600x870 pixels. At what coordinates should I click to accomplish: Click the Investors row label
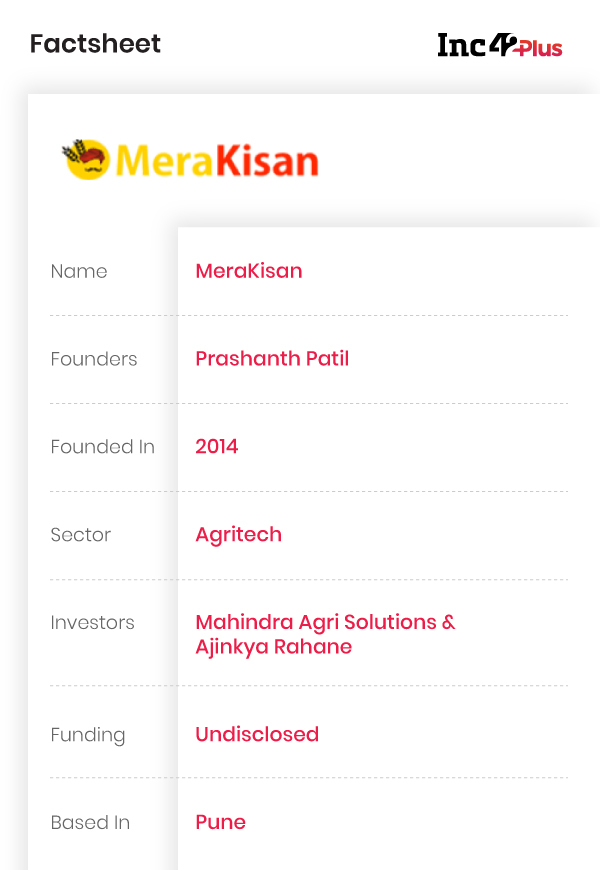[93, 623]
